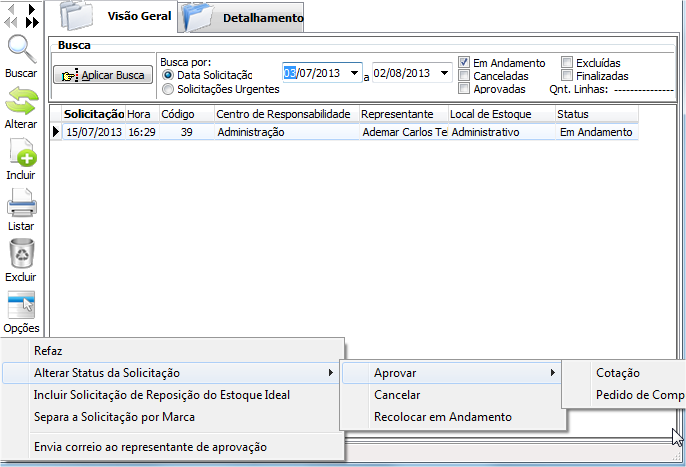This screenshot has height=467, width=686.
Task: Open the end date dropdown calendar
Action: pyautogui.click(x=442, y=73)
